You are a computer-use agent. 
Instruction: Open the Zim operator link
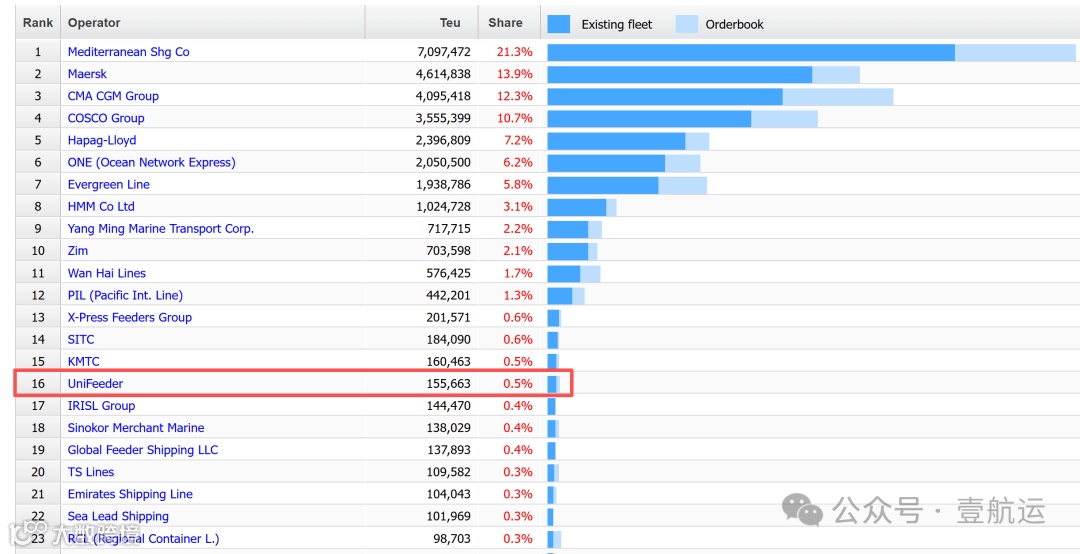point(78,251)
